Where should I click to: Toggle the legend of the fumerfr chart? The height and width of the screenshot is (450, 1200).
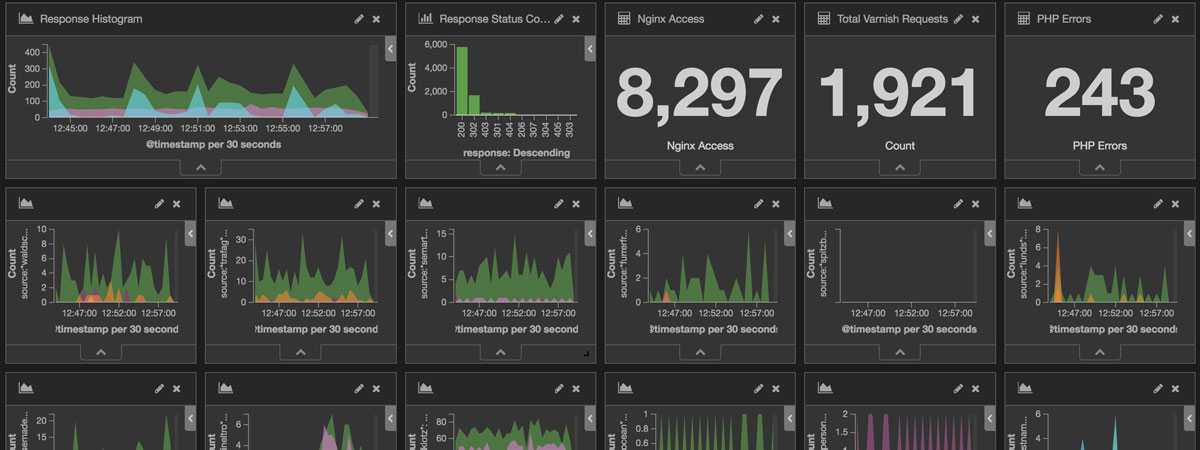(791, 233)
